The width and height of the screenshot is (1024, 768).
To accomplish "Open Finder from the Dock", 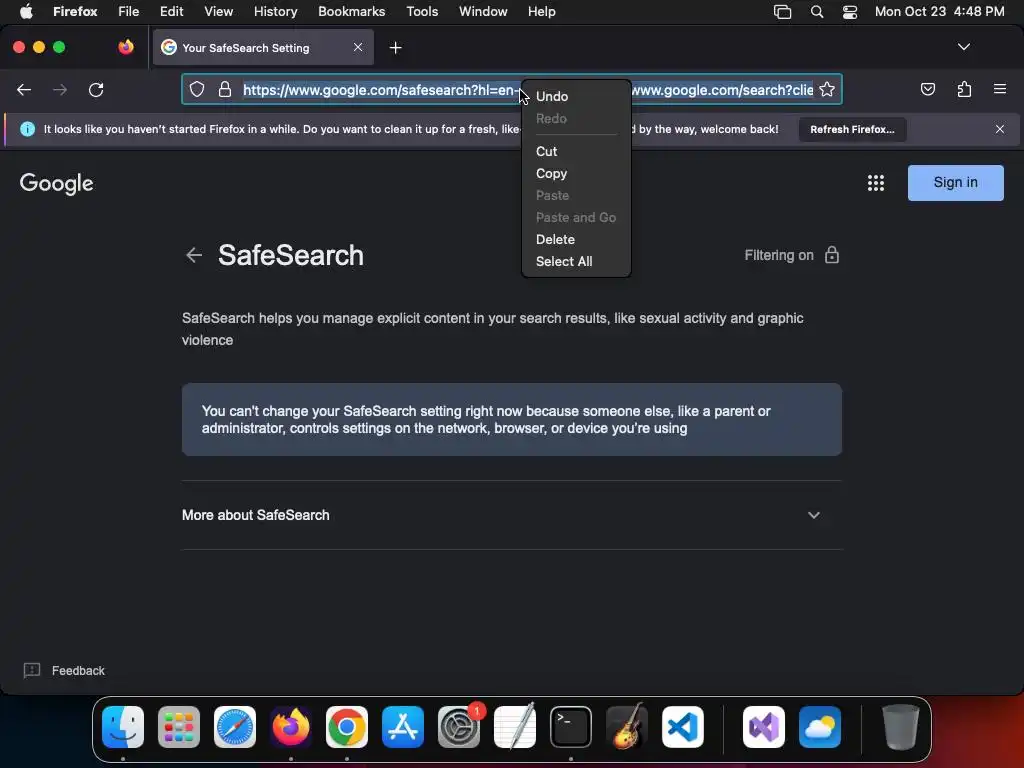I will pos(123,727).
